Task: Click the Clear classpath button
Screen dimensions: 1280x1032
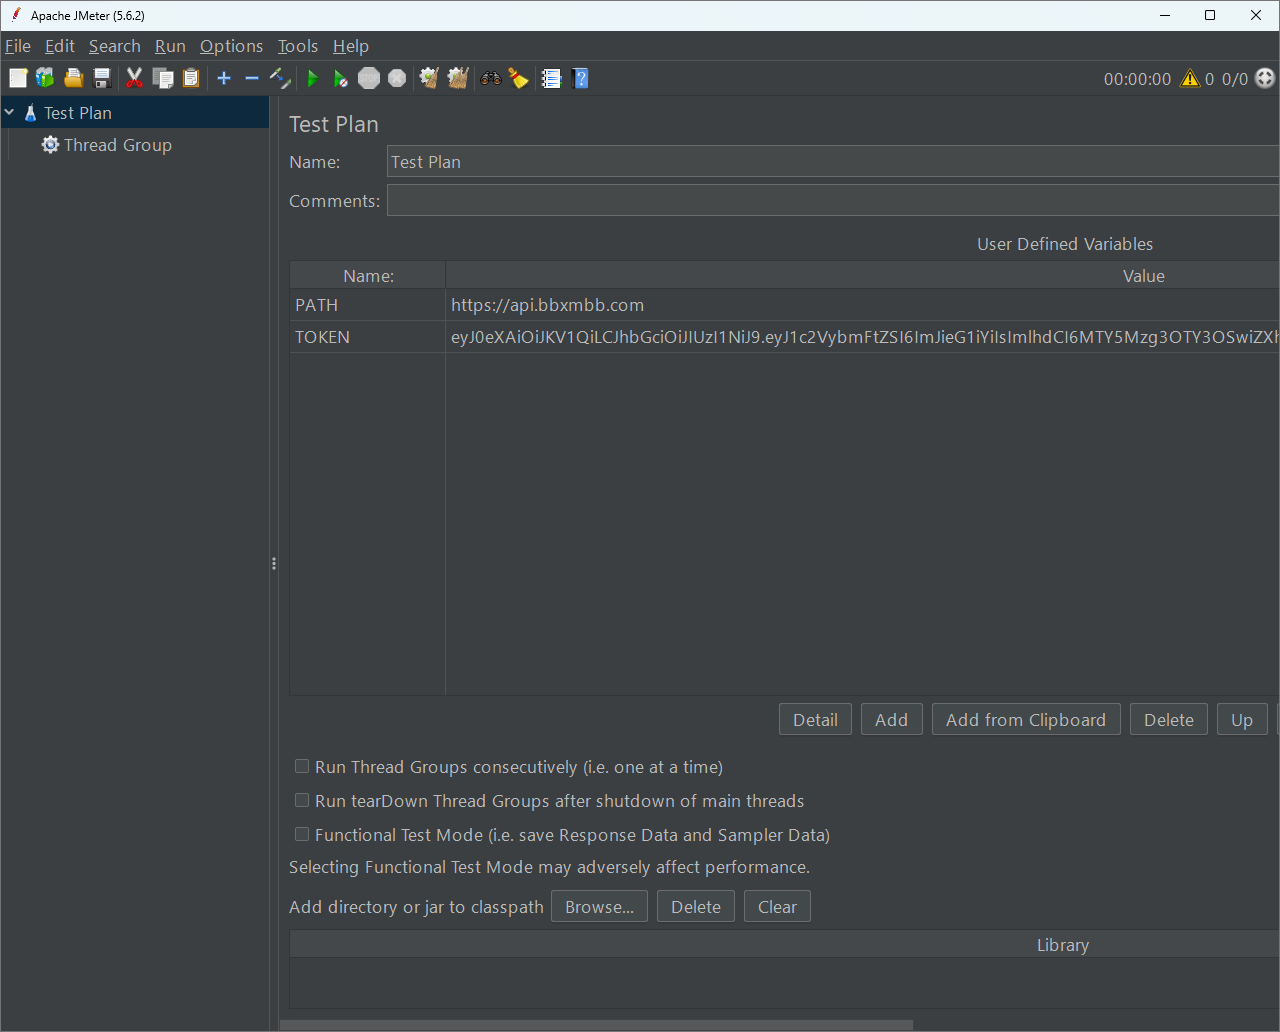Action: click(x=777, y=907)
